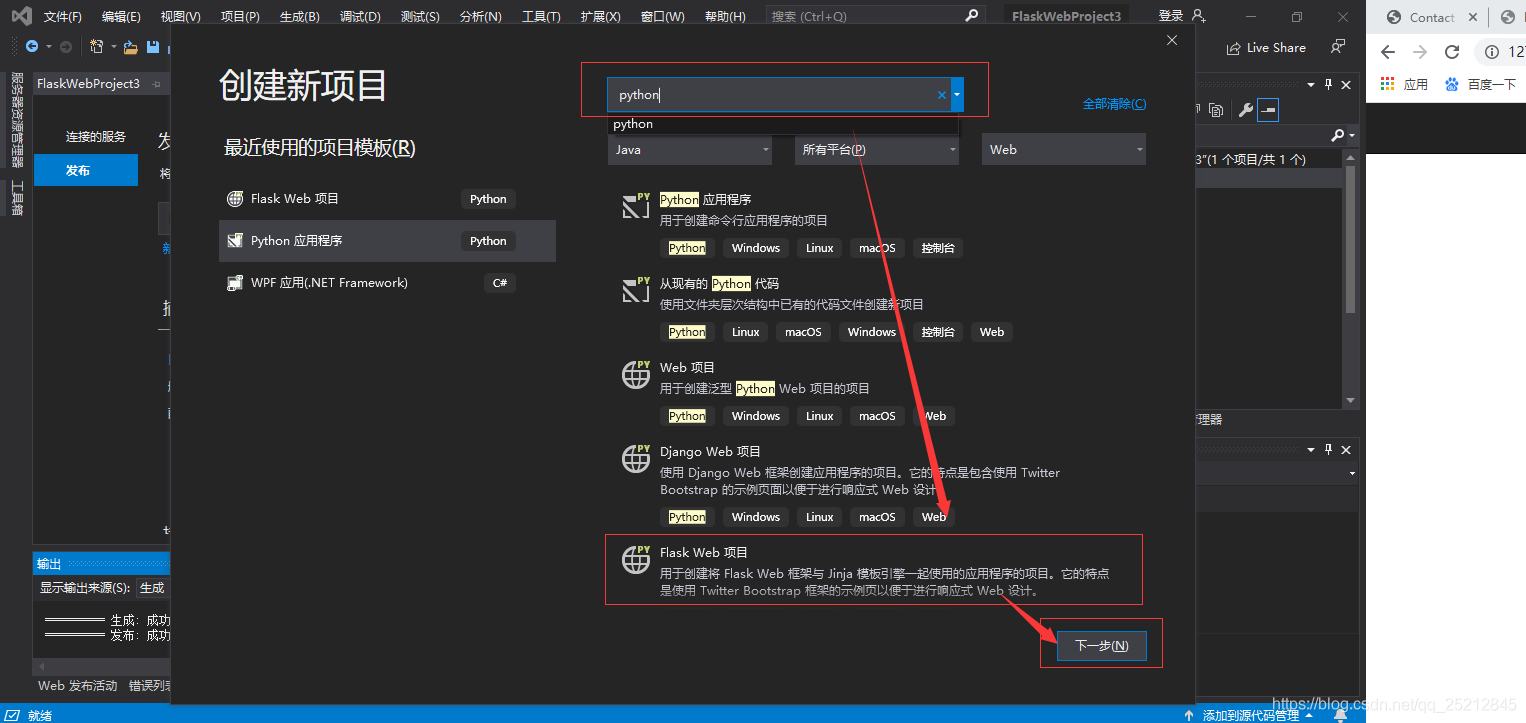Open the all platforms filter dropdown

(x=877, y=149)
